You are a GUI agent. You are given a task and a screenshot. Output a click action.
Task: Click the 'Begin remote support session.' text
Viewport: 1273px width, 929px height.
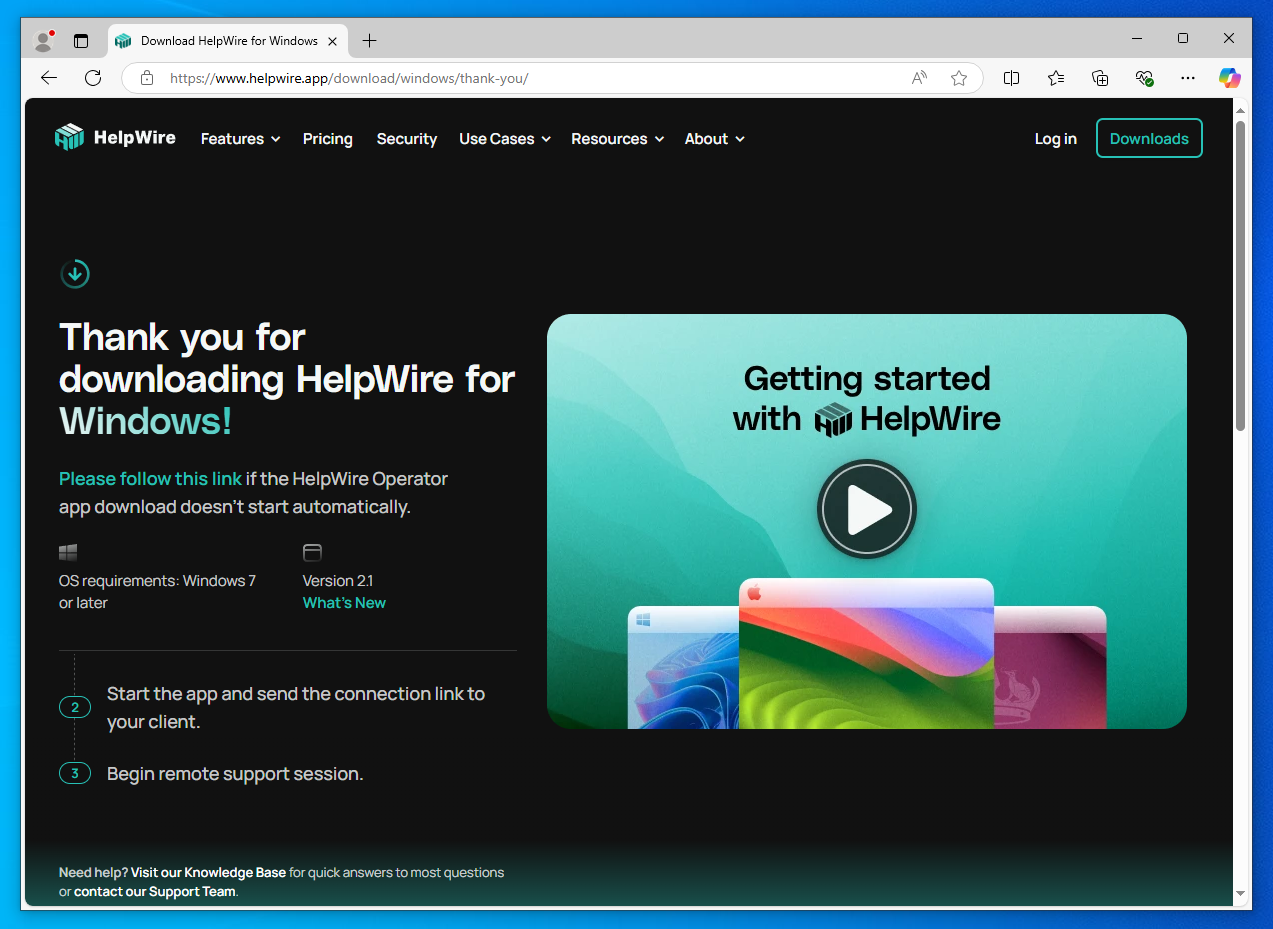(x=235, y=774)
